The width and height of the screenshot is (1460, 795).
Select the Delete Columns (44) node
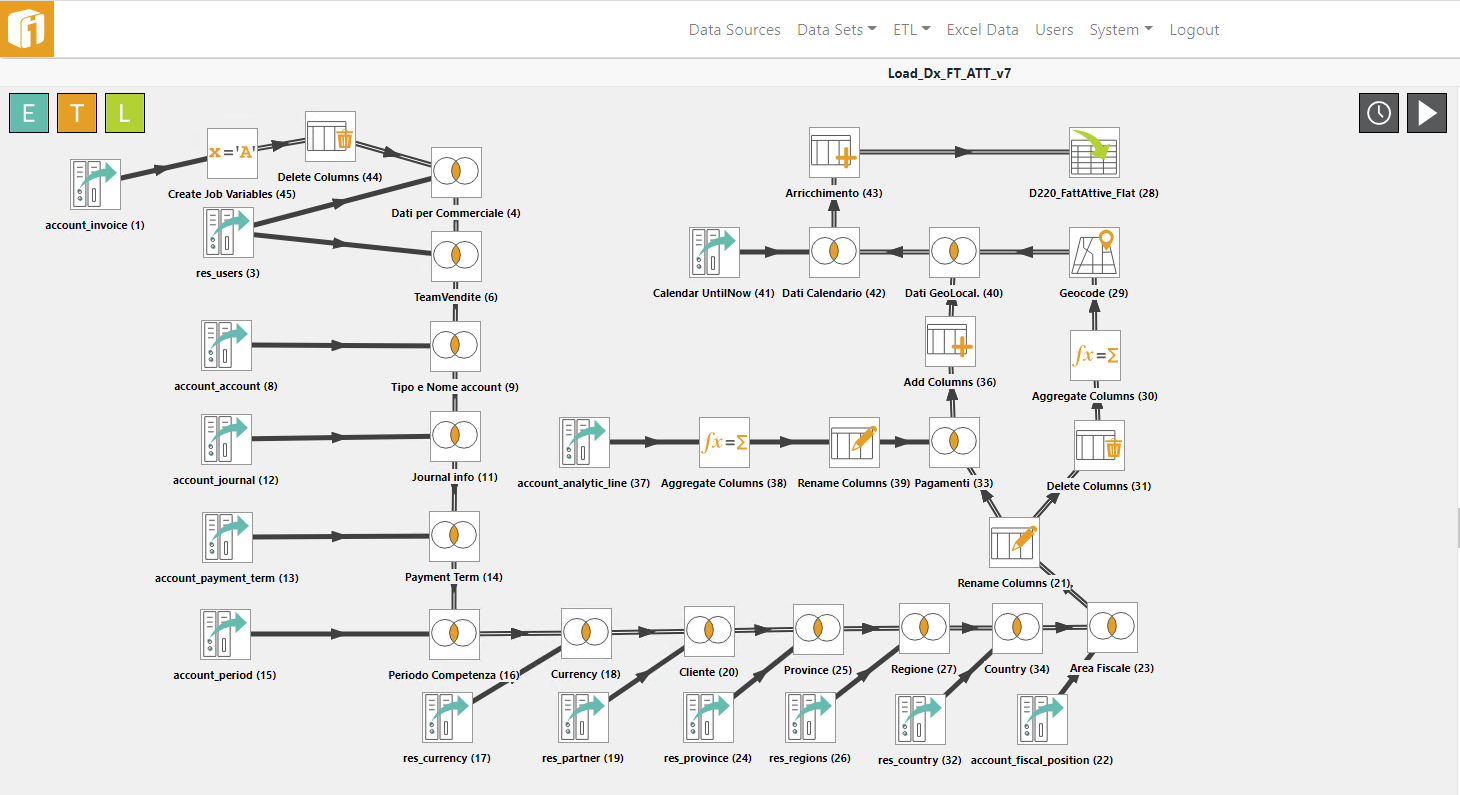tap(330, 138)
